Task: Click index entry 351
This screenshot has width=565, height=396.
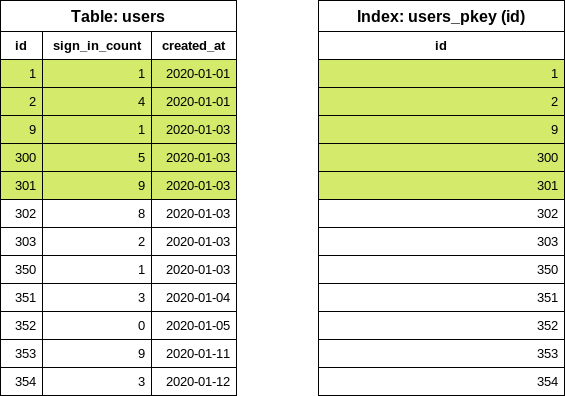Action: 441,298
